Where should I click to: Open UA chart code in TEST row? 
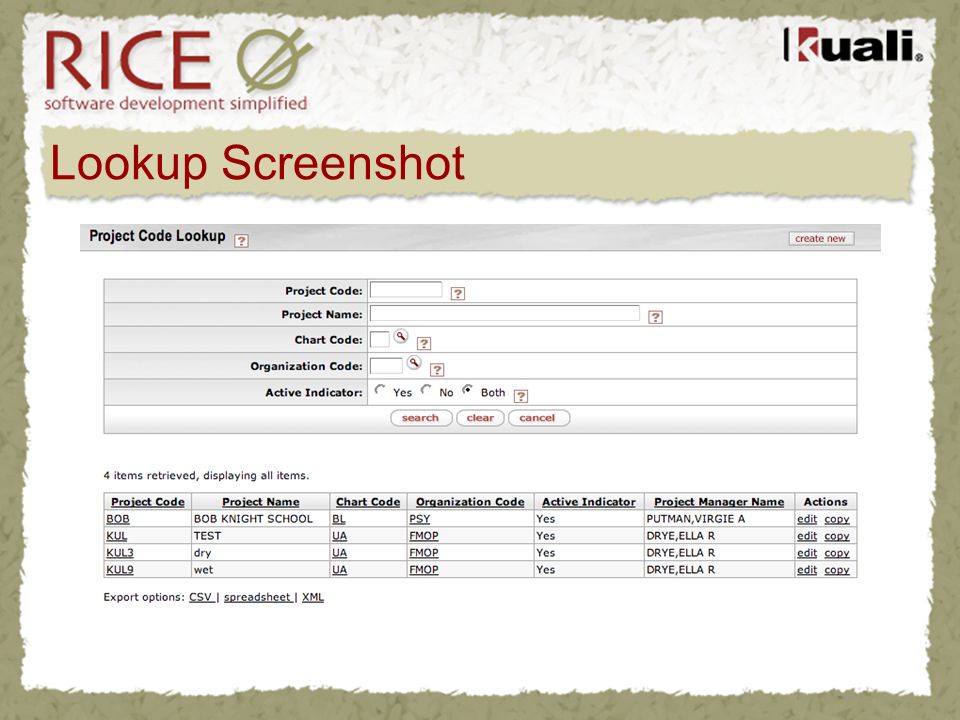pos(340,536)
